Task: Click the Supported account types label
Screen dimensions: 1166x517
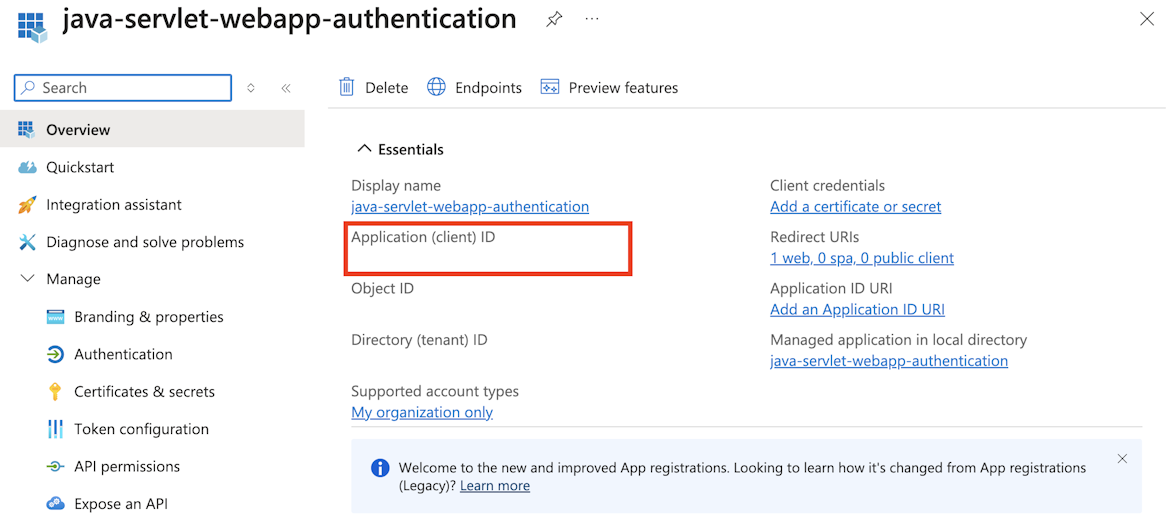Action: click(435, 391)
